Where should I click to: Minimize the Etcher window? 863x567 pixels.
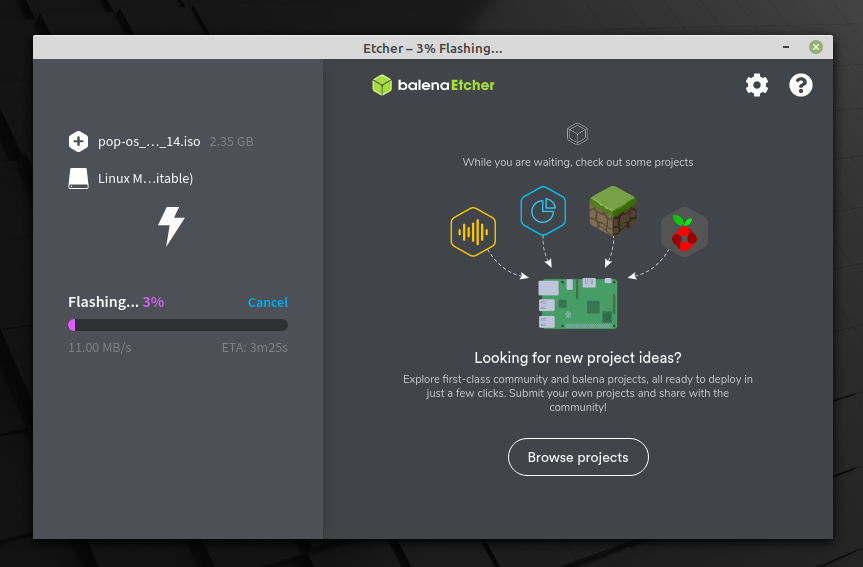click(786, 47)
